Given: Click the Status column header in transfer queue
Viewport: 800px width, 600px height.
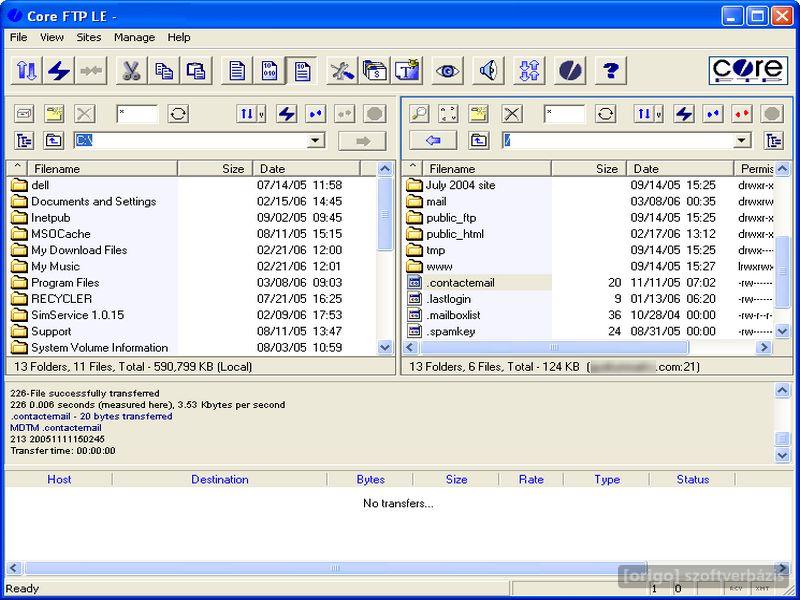Looking at the screenshot, I should pyautogui.click(x=692, y=479).
